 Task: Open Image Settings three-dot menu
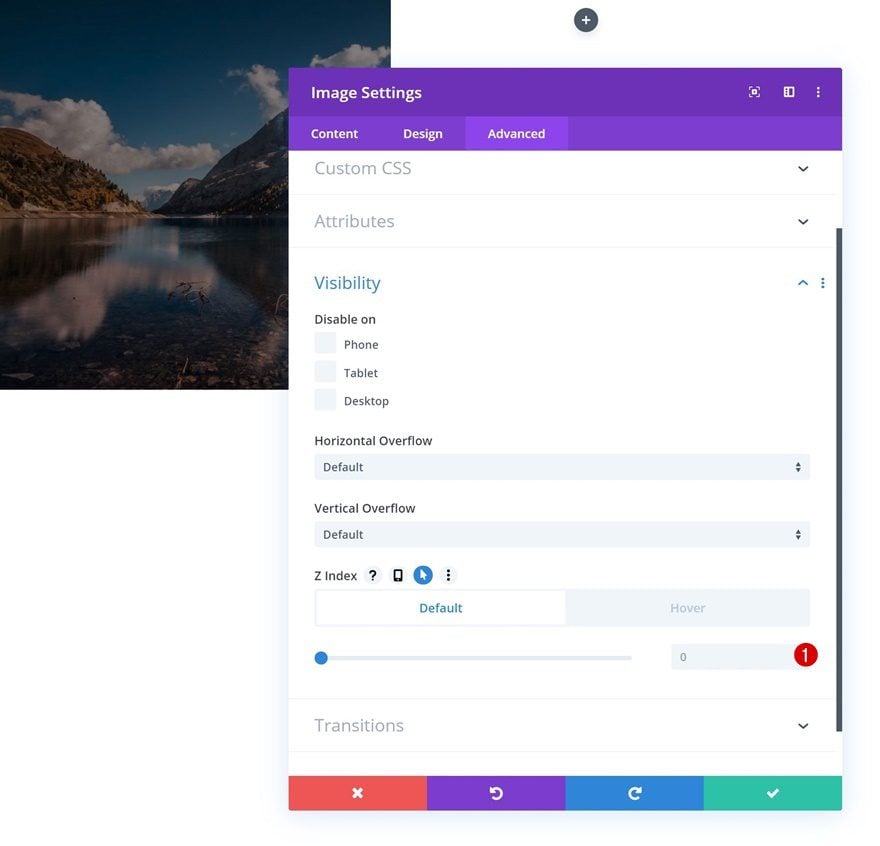818,92
